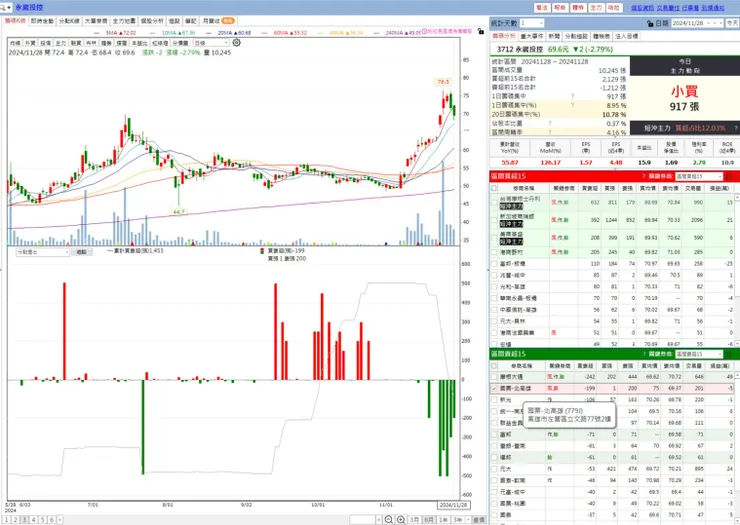740x525 pixels.
Task: Click the next page arrow after page 6
Action: (59, 519)
